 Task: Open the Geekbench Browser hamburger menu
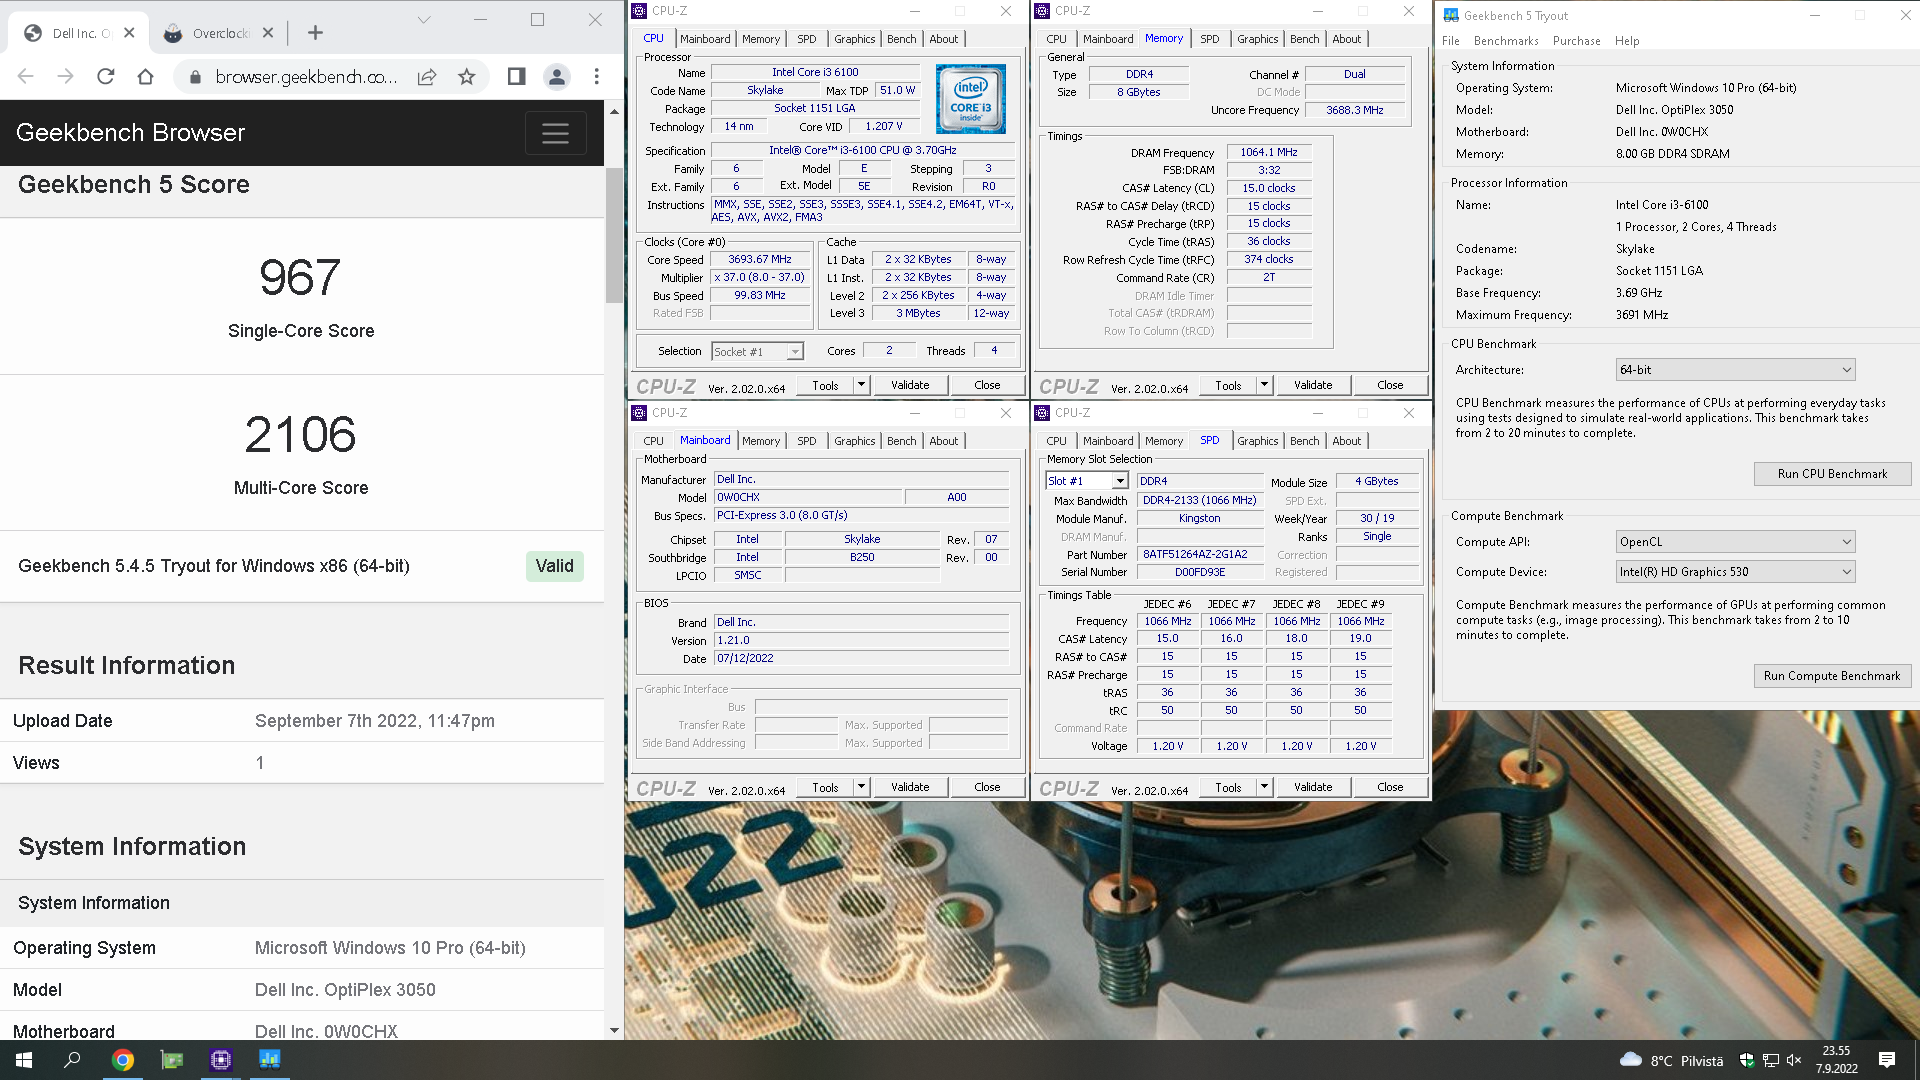(x=556, y=133)
